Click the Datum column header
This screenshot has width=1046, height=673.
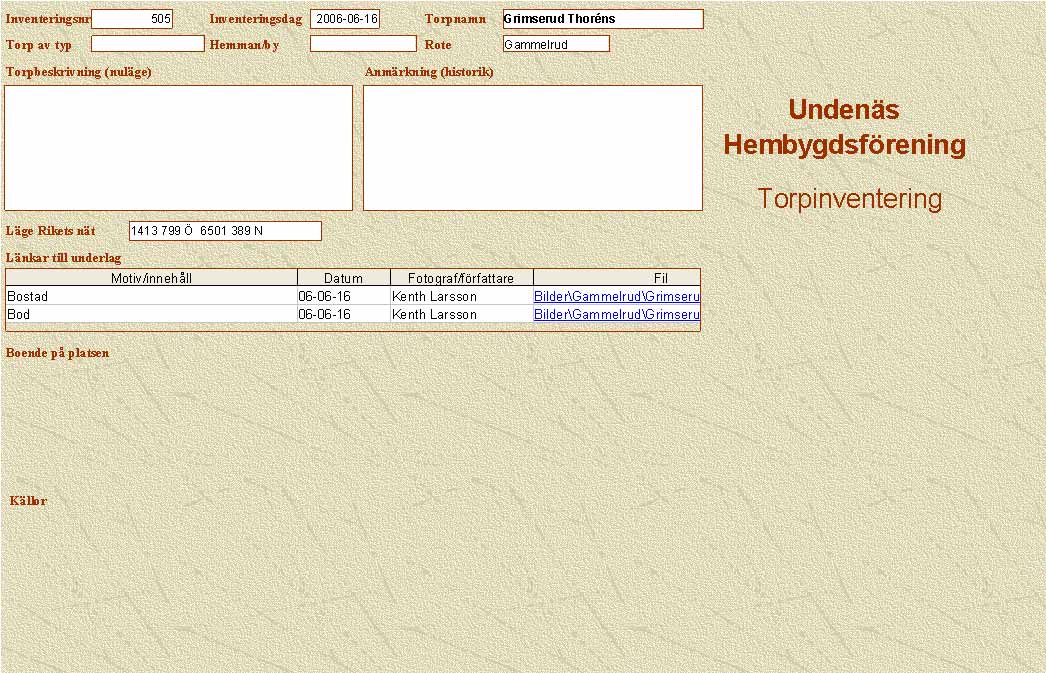pos(343,278)
